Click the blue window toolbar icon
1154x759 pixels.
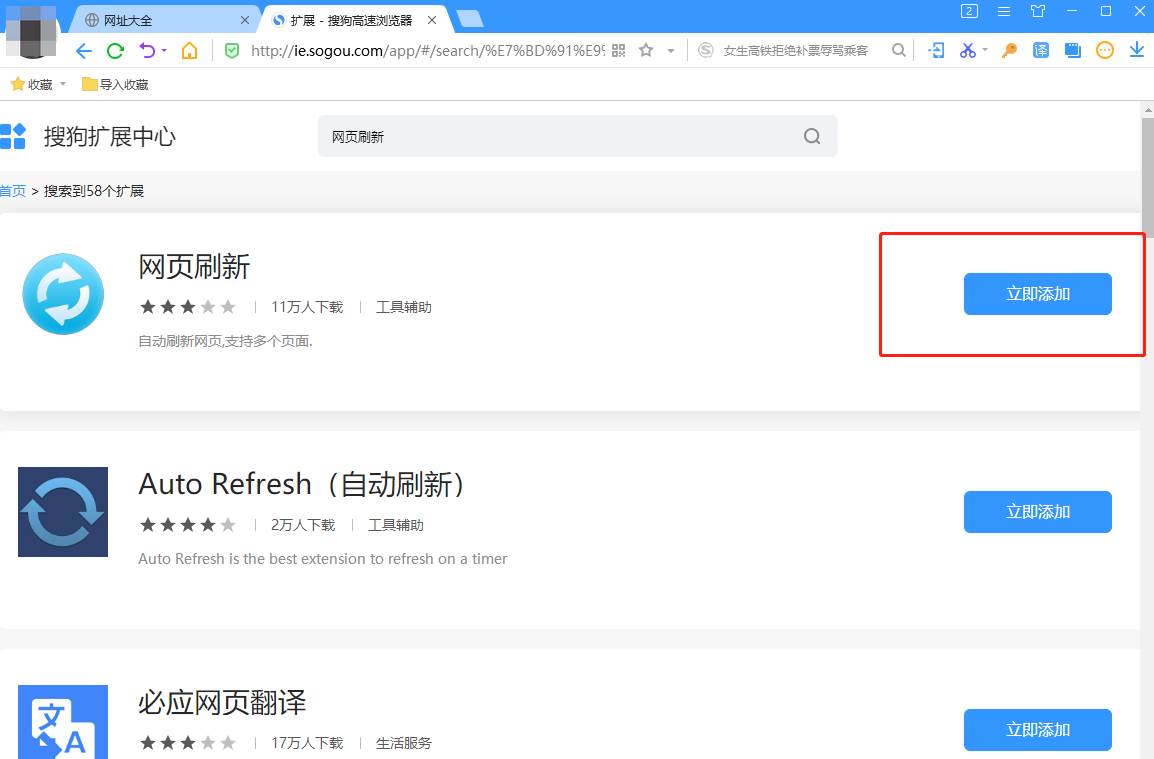coord(1073,50)
